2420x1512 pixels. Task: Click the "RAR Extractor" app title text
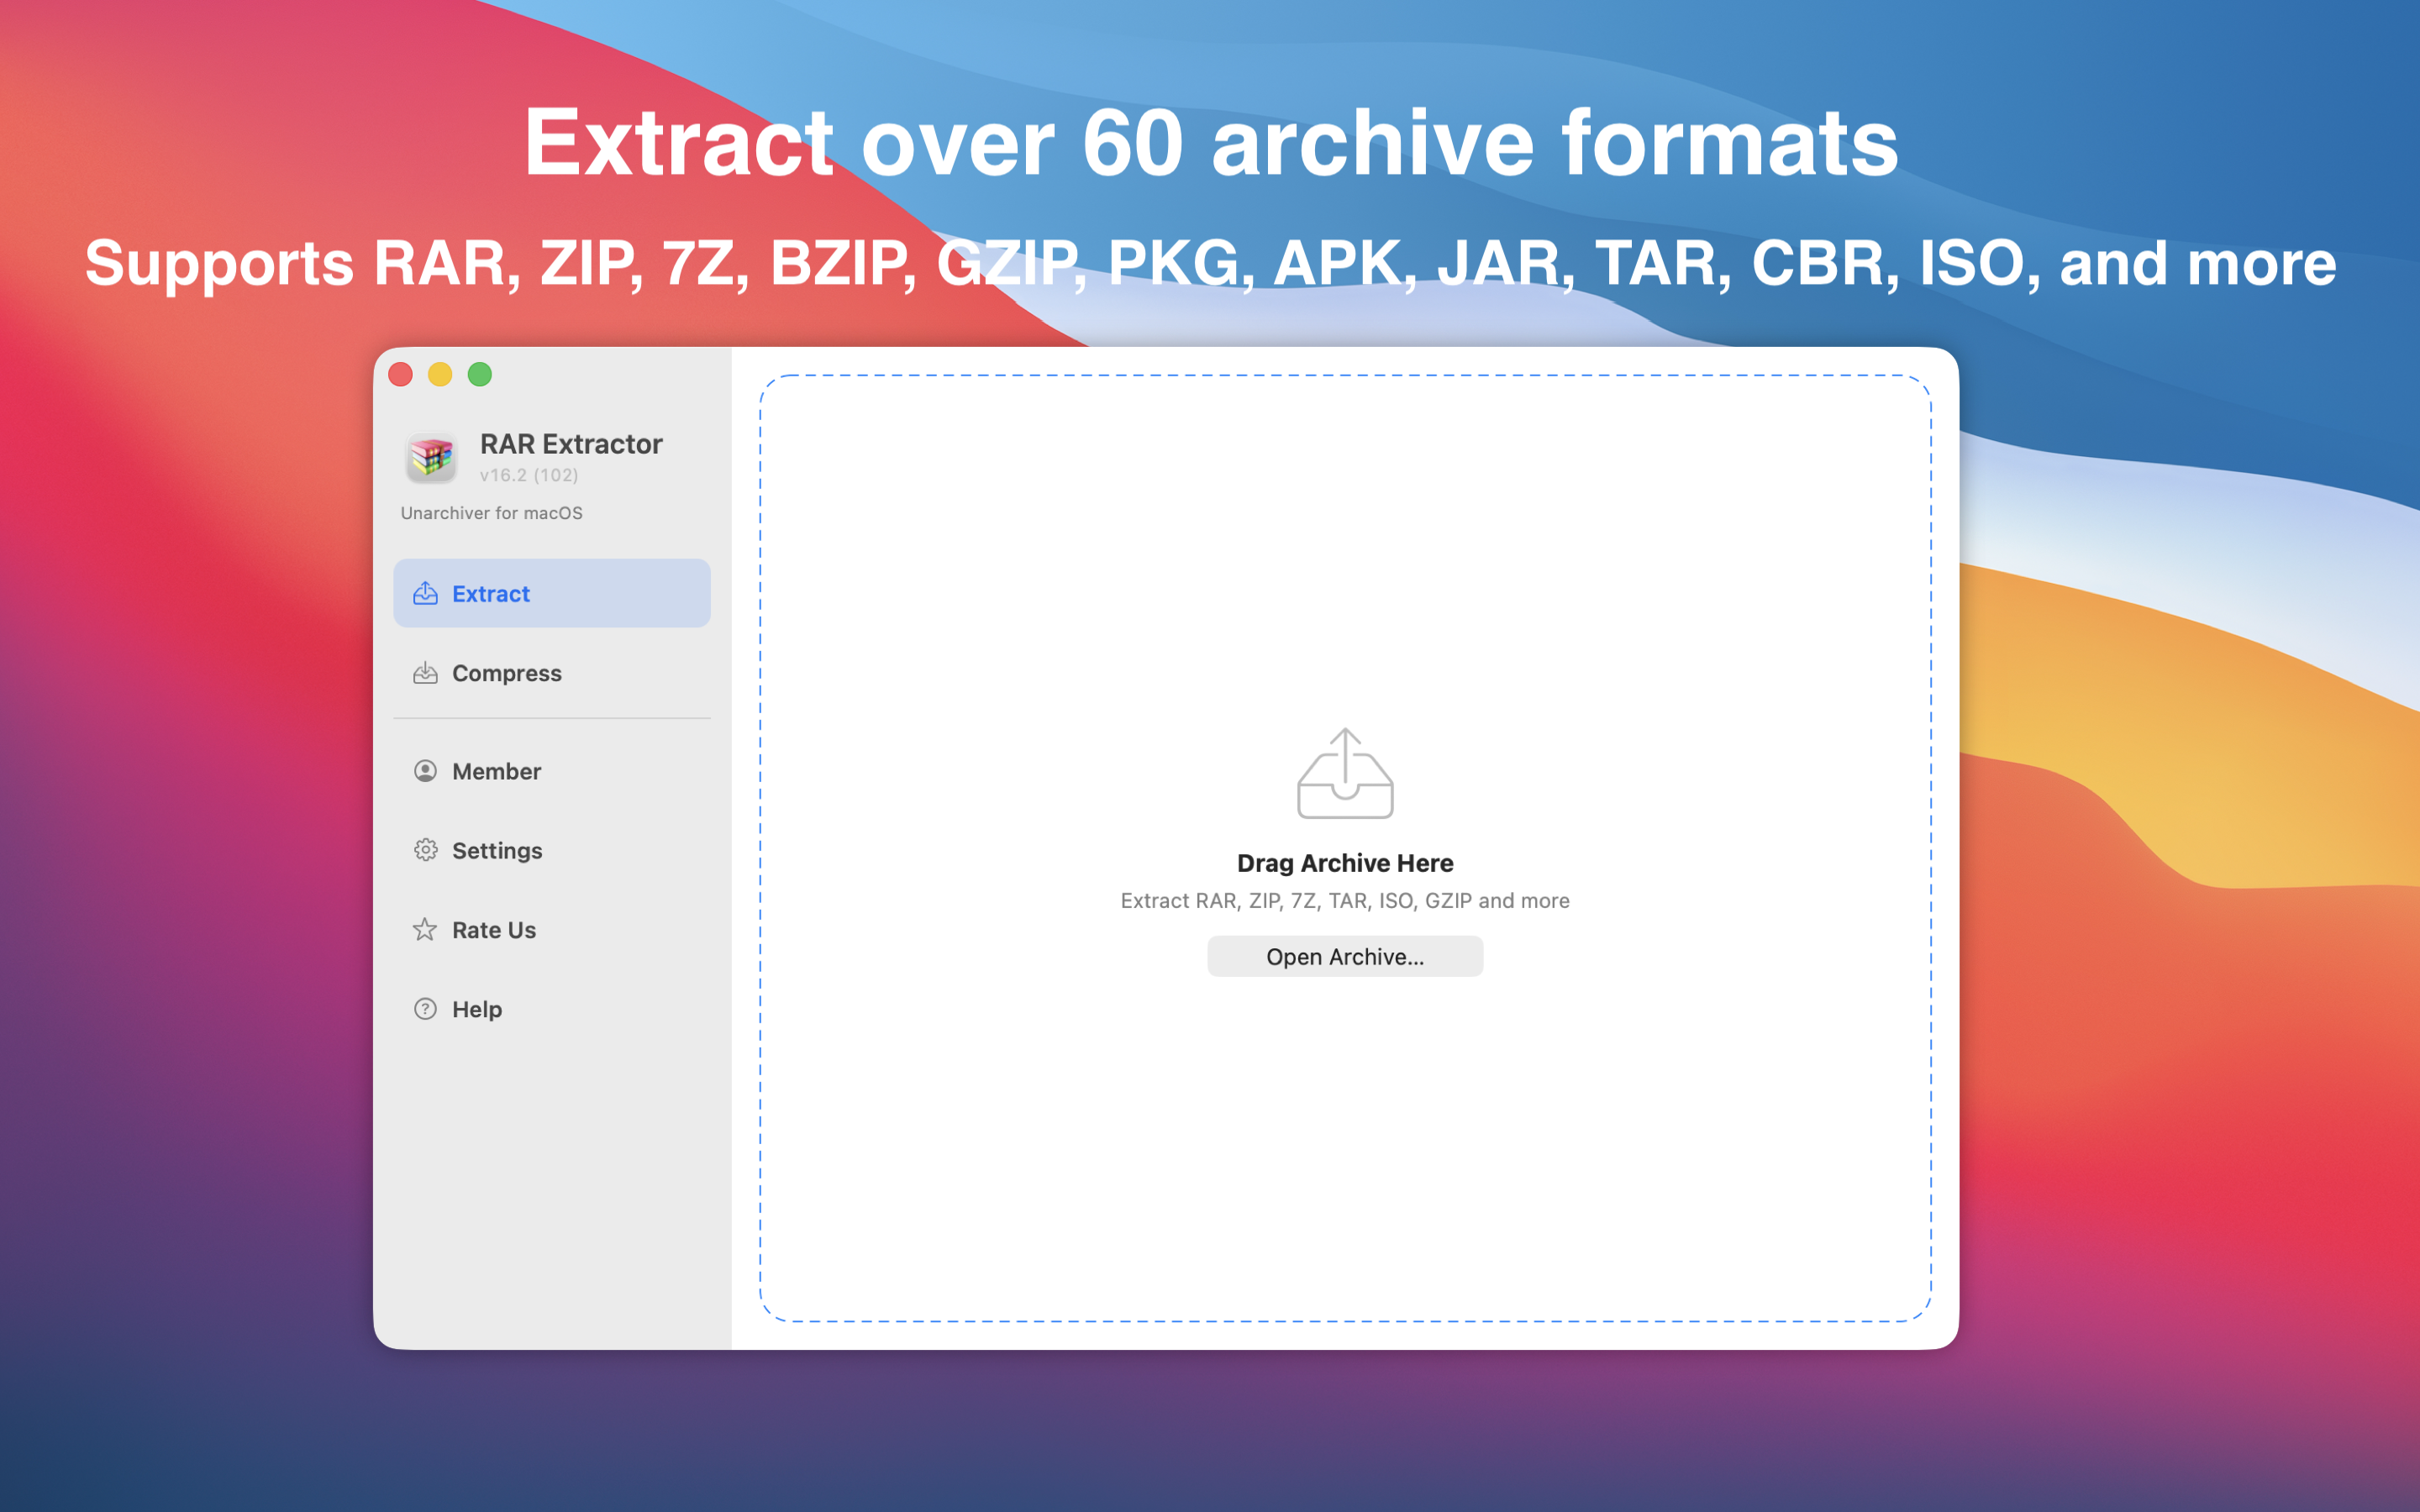pyautogui.click(x=571, y=444)
